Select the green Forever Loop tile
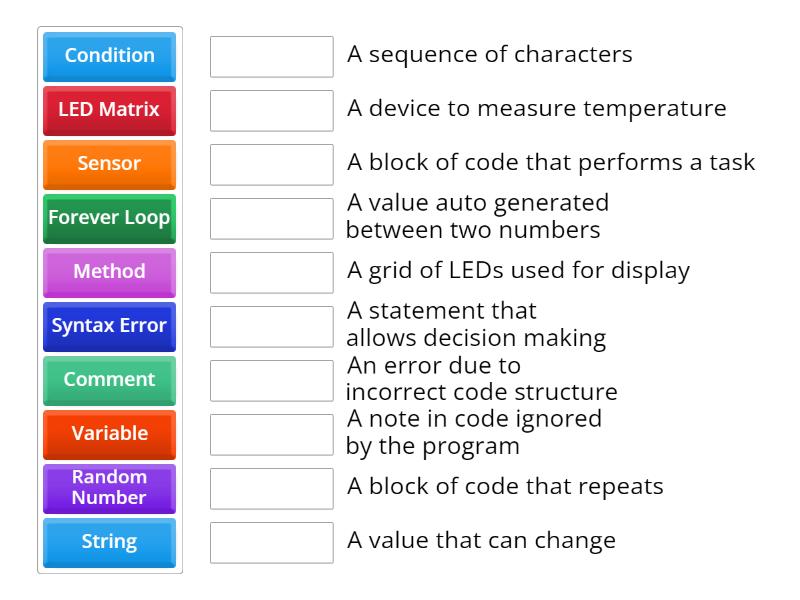The height and width of the screenshot is (600, 800). pos(109,218)
